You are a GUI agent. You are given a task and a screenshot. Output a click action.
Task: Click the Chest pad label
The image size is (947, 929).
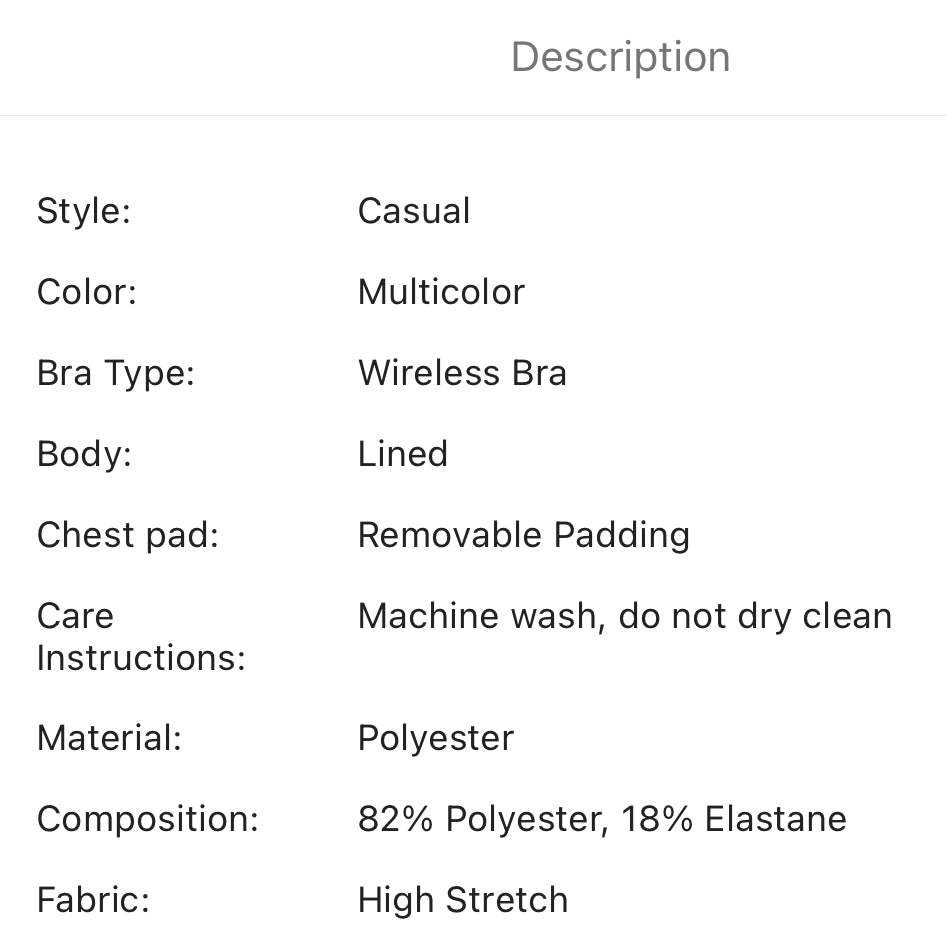[128, 535]
